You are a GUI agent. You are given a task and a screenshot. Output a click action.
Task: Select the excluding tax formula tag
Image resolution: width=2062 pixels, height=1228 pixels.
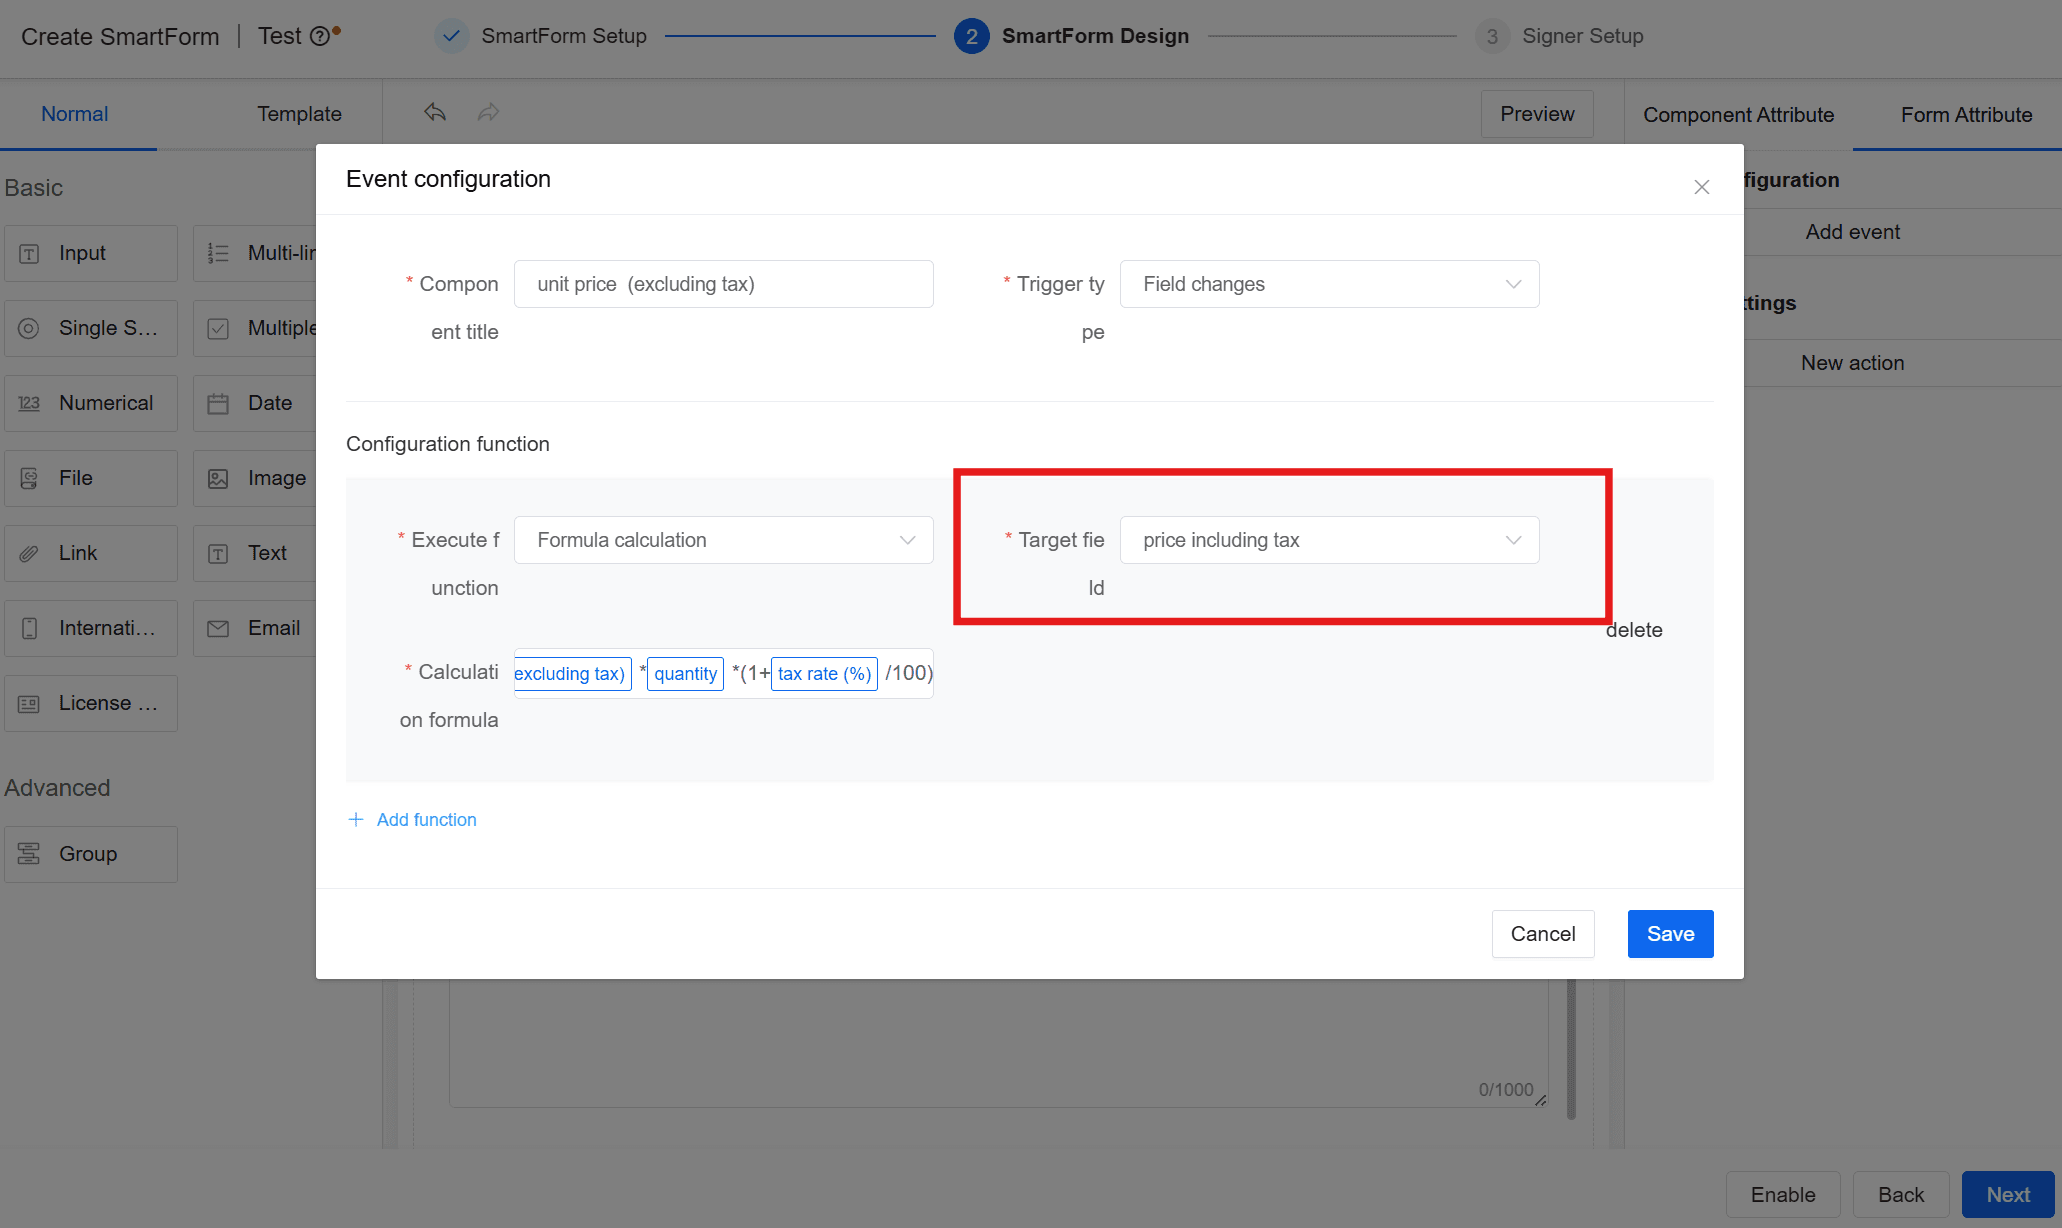[x=573, y=674]
